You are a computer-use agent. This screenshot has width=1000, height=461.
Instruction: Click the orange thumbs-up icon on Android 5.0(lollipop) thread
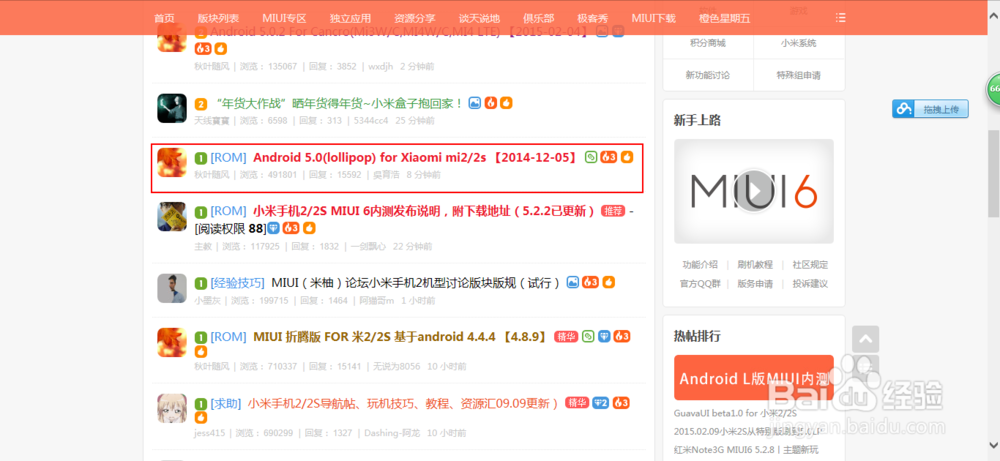coord(627,157)
